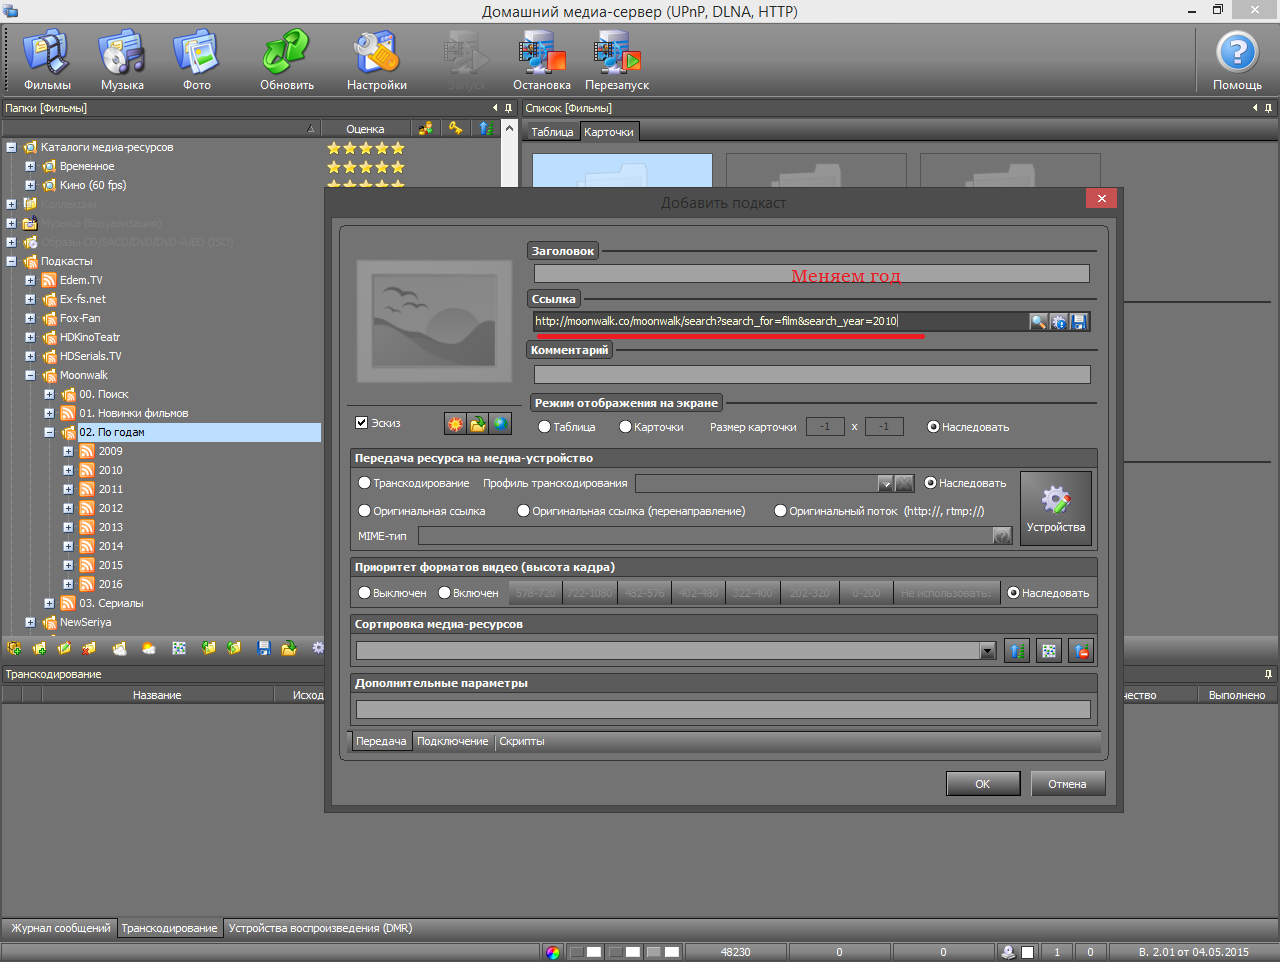Image resolution: width=1280 pixels, height=962 pixels.
Task: Click the search icon in Ссылка field
Action: pos(1038,321)
